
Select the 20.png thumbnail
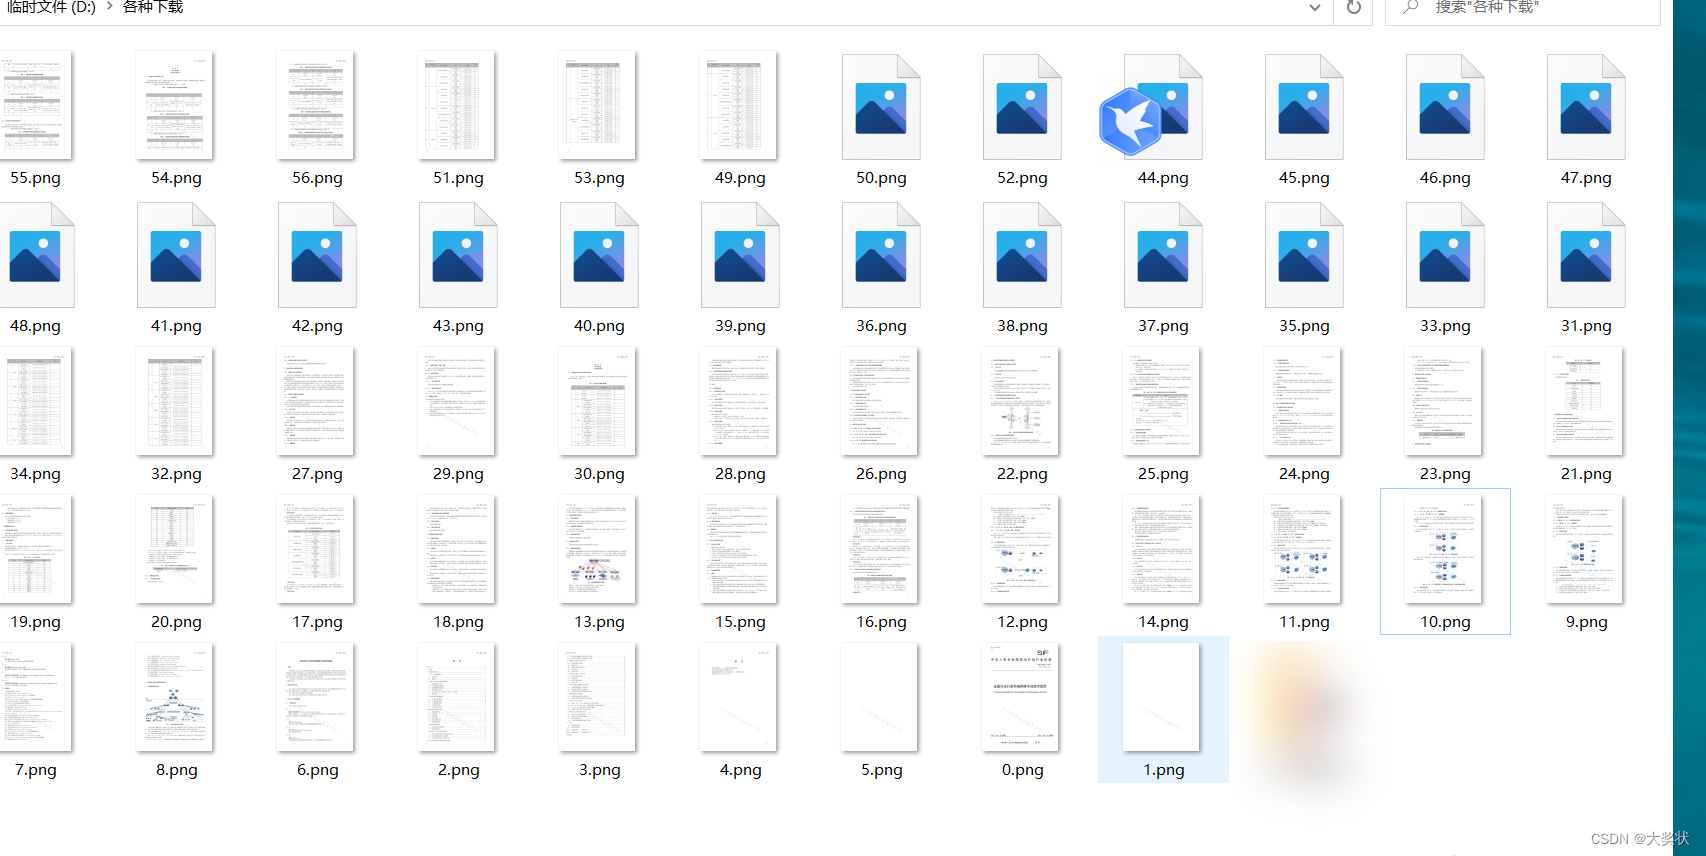pos(175,549)
